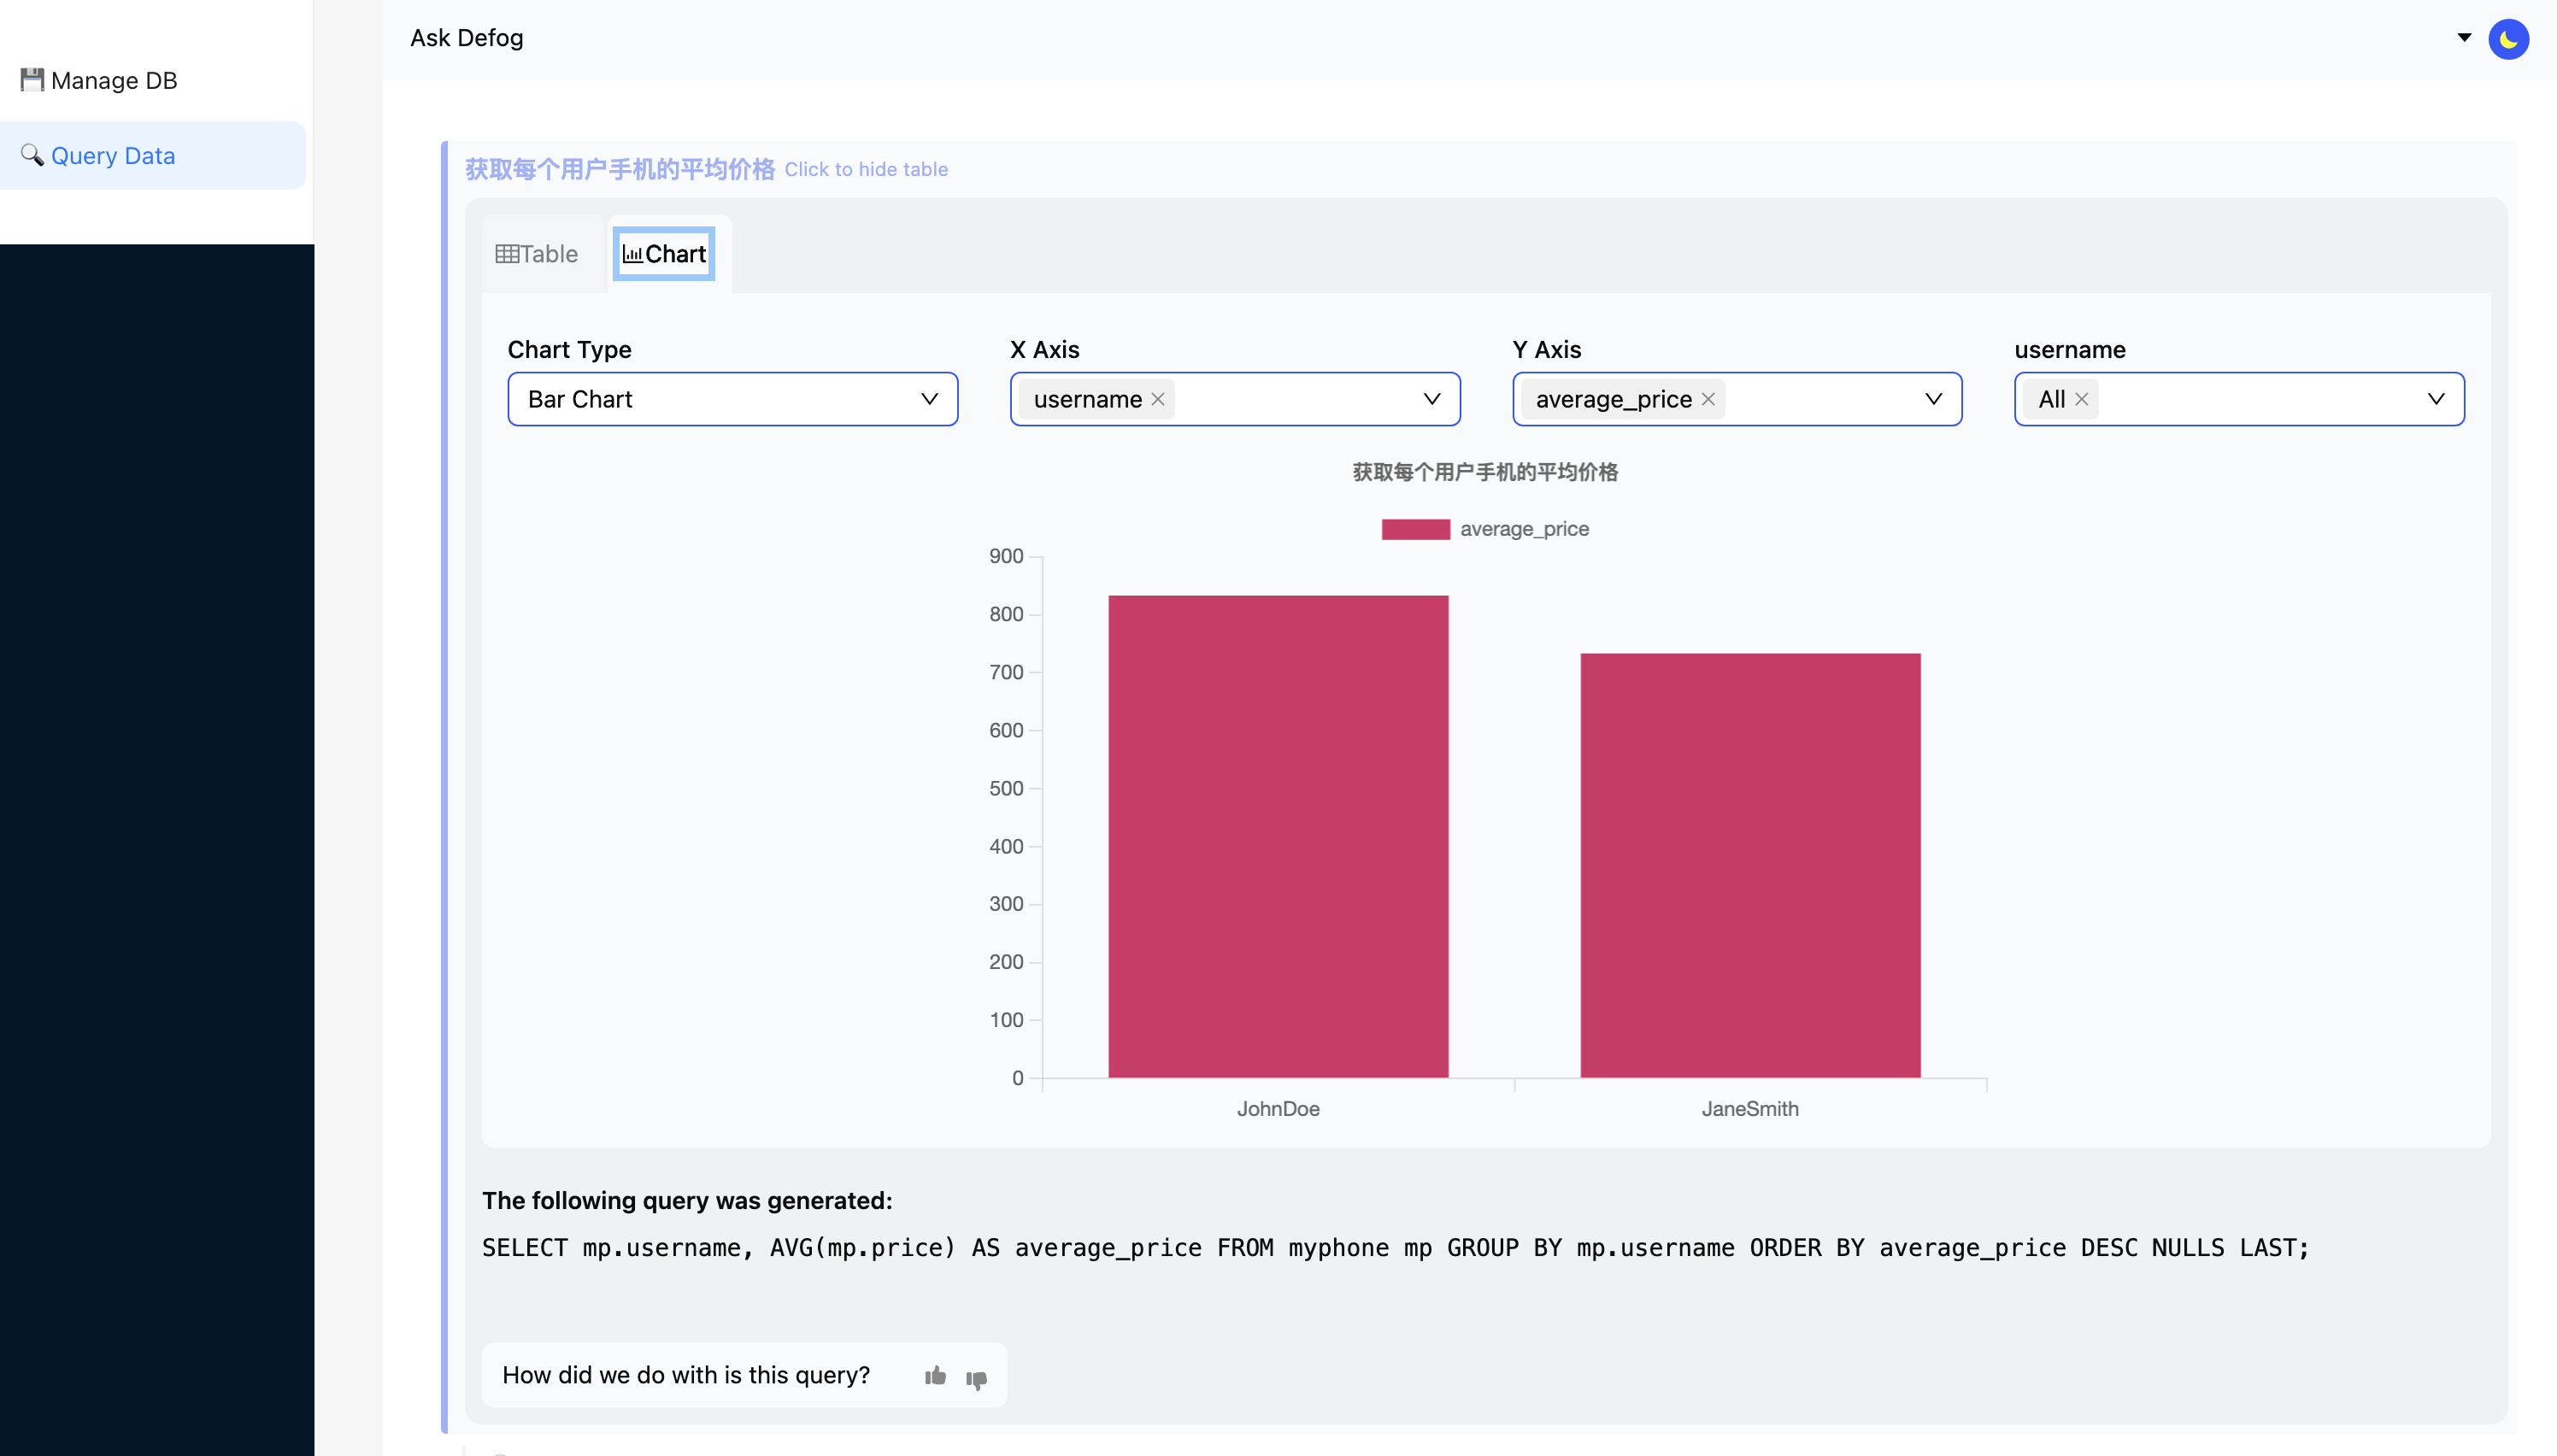
Task: Switch to the Table tab
Action: (x=537, y=254)
